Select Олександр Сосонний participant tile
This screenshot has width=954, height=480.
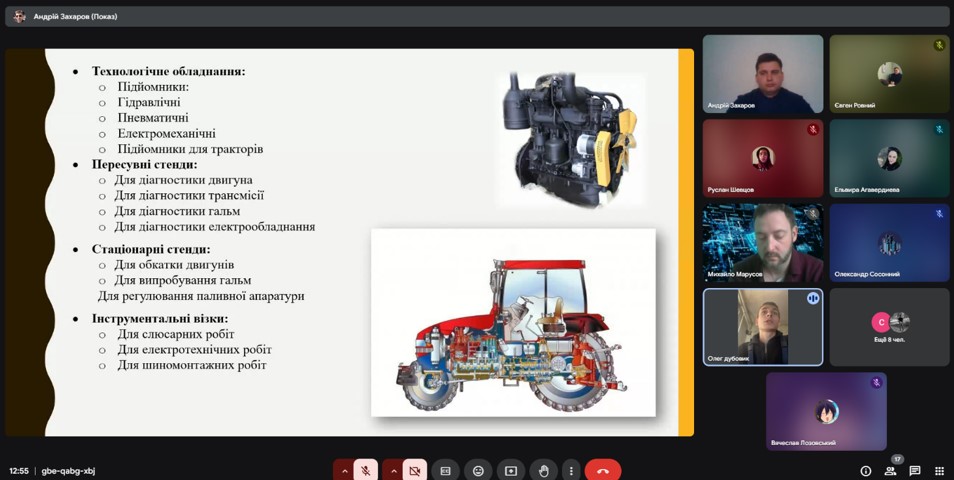[890, 243]
